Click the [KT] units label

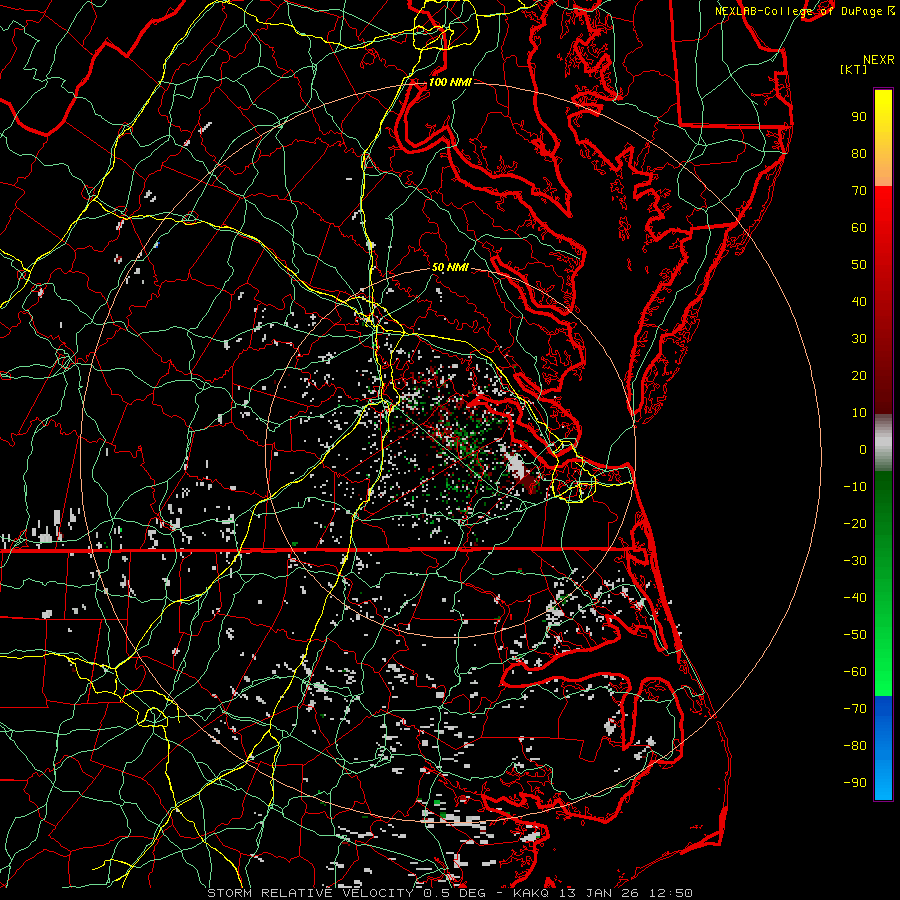pyautogui.click(x=854, y=69)
